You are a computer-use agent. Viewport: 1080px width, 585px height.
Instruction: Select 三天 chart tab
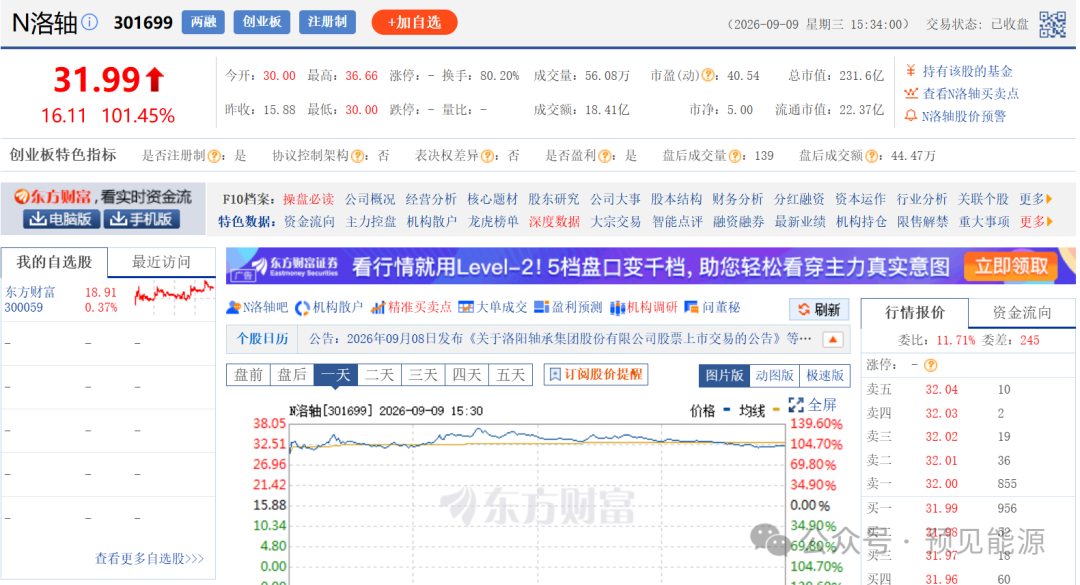tap(423, 375)
